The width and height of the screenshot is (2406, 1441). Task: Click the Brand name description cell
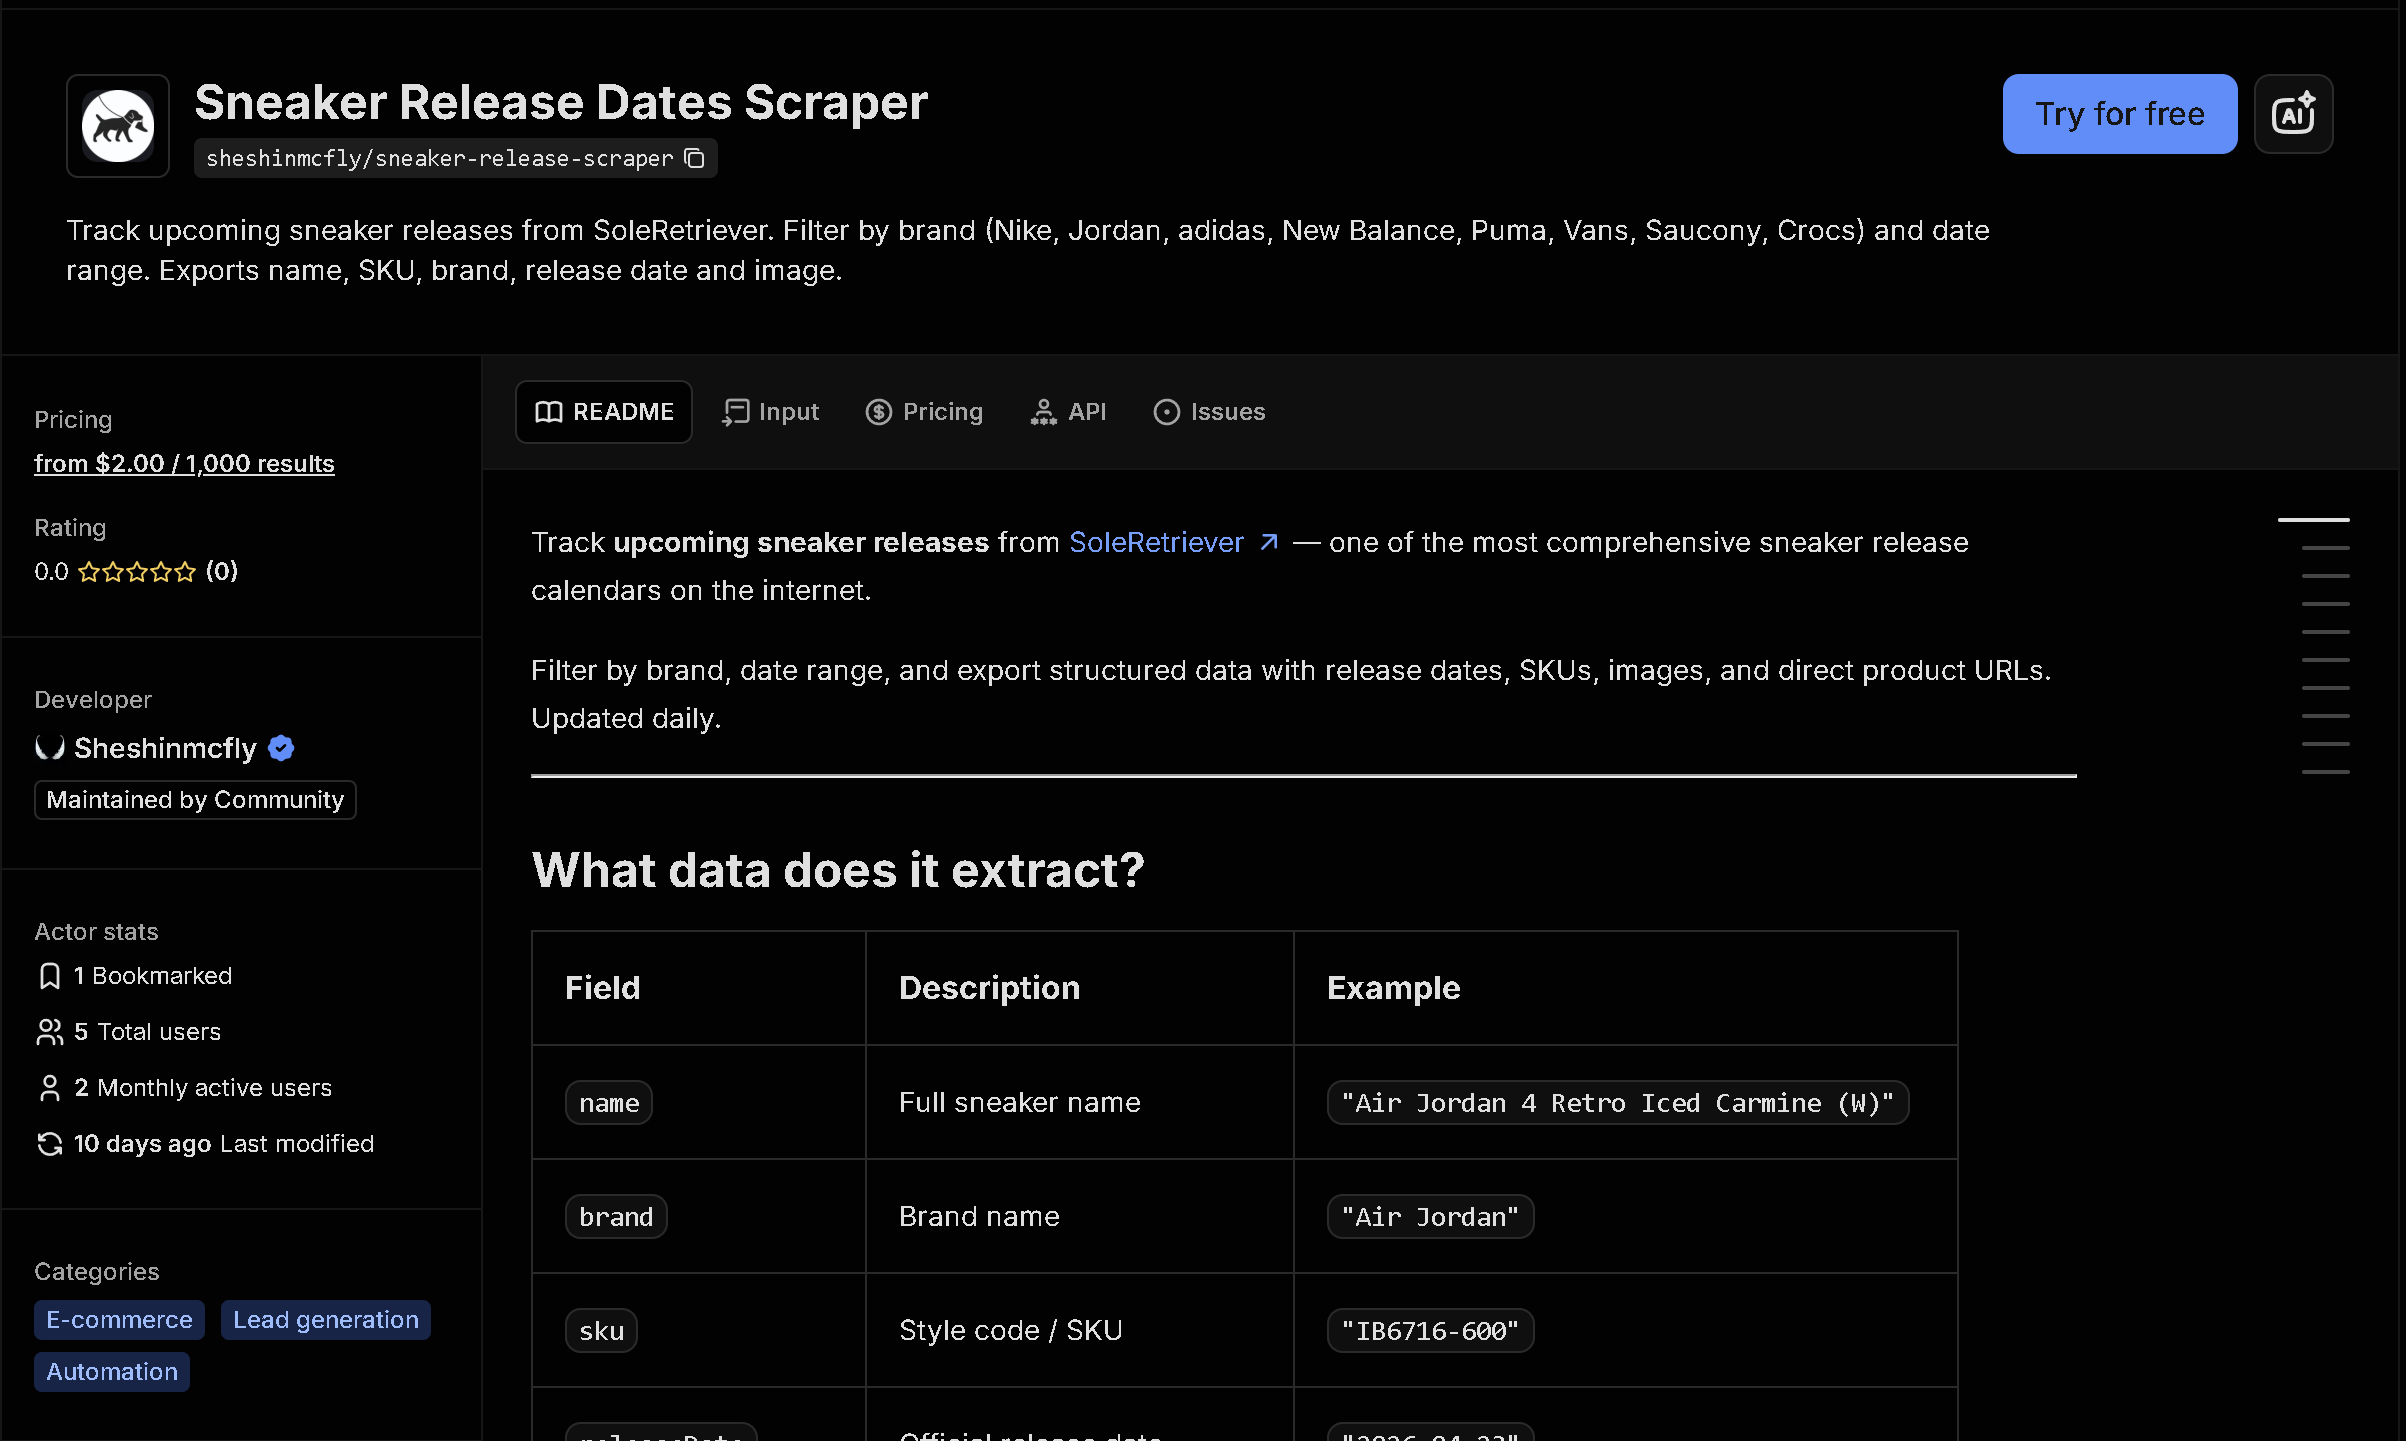(x=1079, y=1216)
